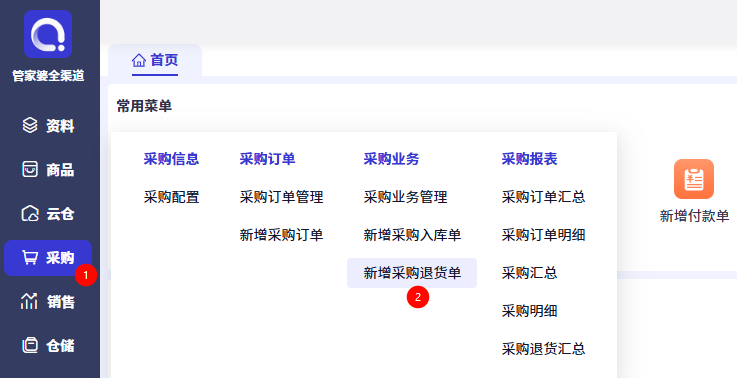Click the home icon on 首页 tab
The image size is (737, 378).
[139, 60]
